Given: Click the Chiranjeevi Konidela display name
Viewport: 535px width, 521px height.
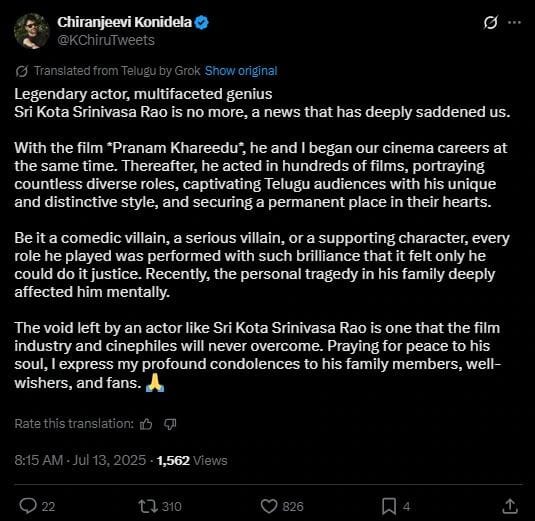Looking at the screenshot, I should coord(125,23).
